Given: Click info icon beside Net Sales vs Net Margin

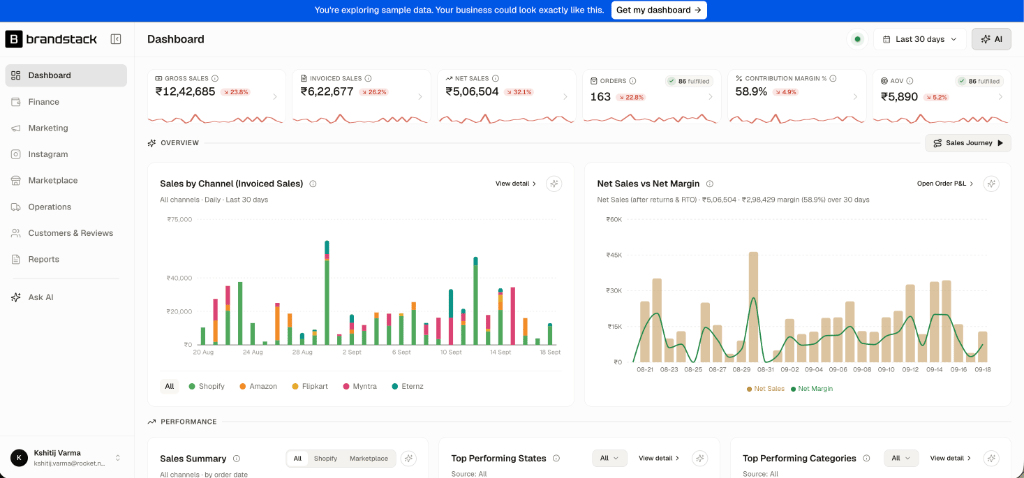Looking at the screenshot, I should (710, 184).
